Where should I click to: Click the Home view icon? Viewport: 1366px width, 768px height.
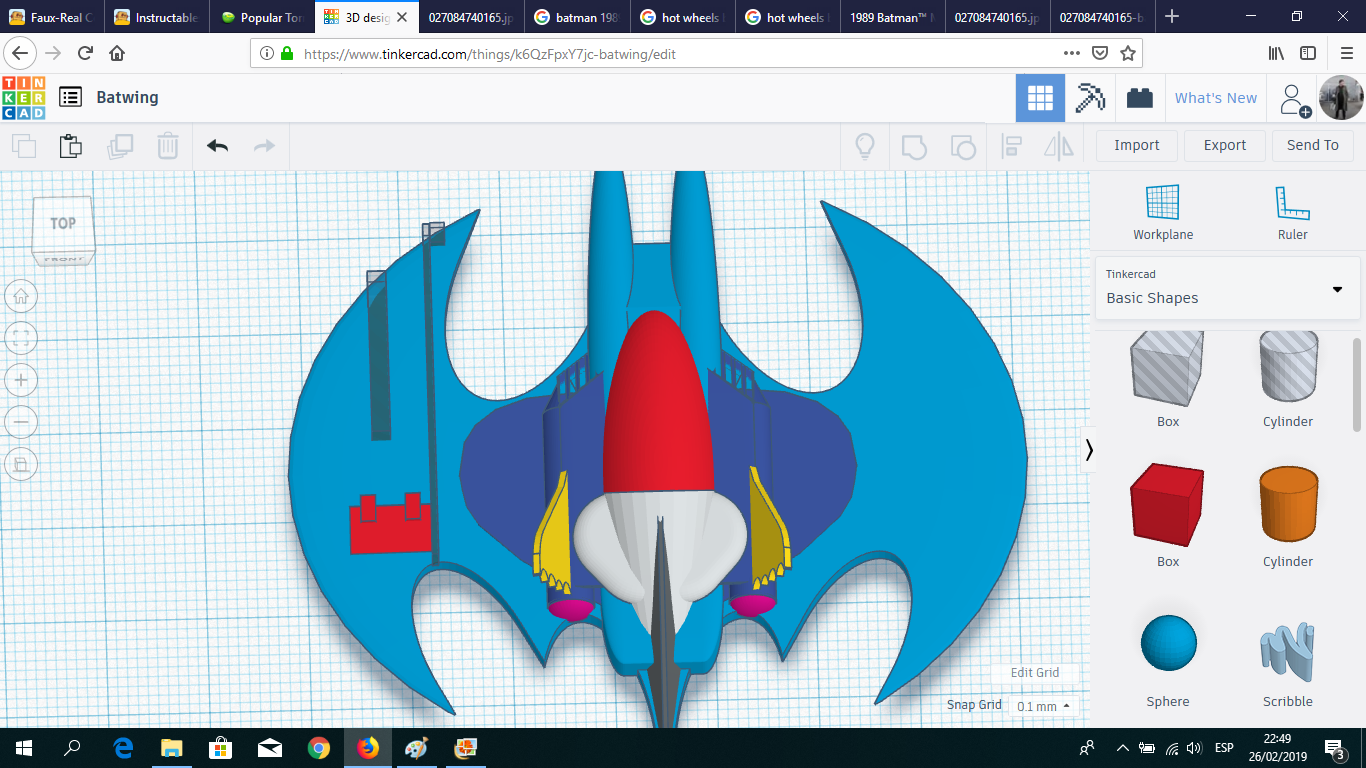21,296
